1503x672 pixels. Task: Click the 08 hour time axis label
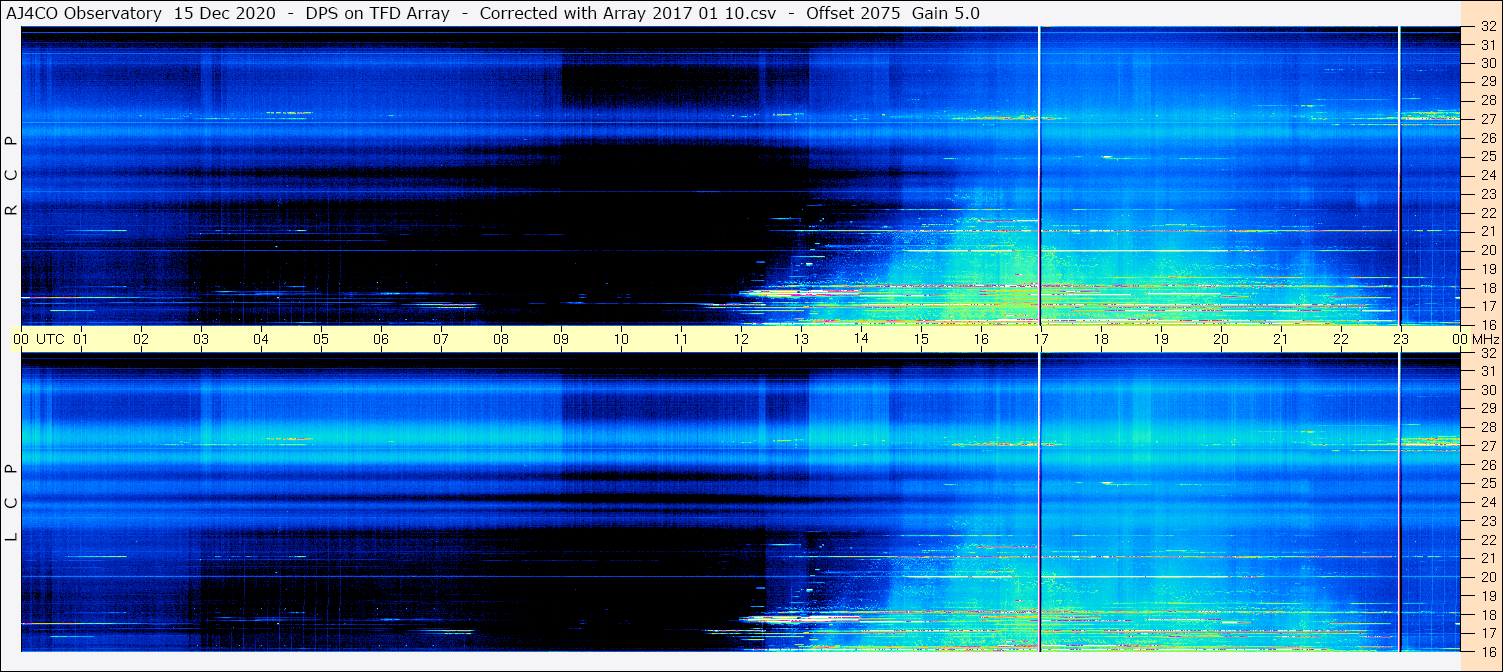coord(501,339)
